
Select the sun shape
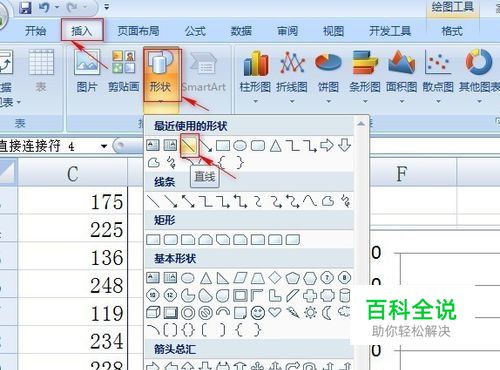310,313
